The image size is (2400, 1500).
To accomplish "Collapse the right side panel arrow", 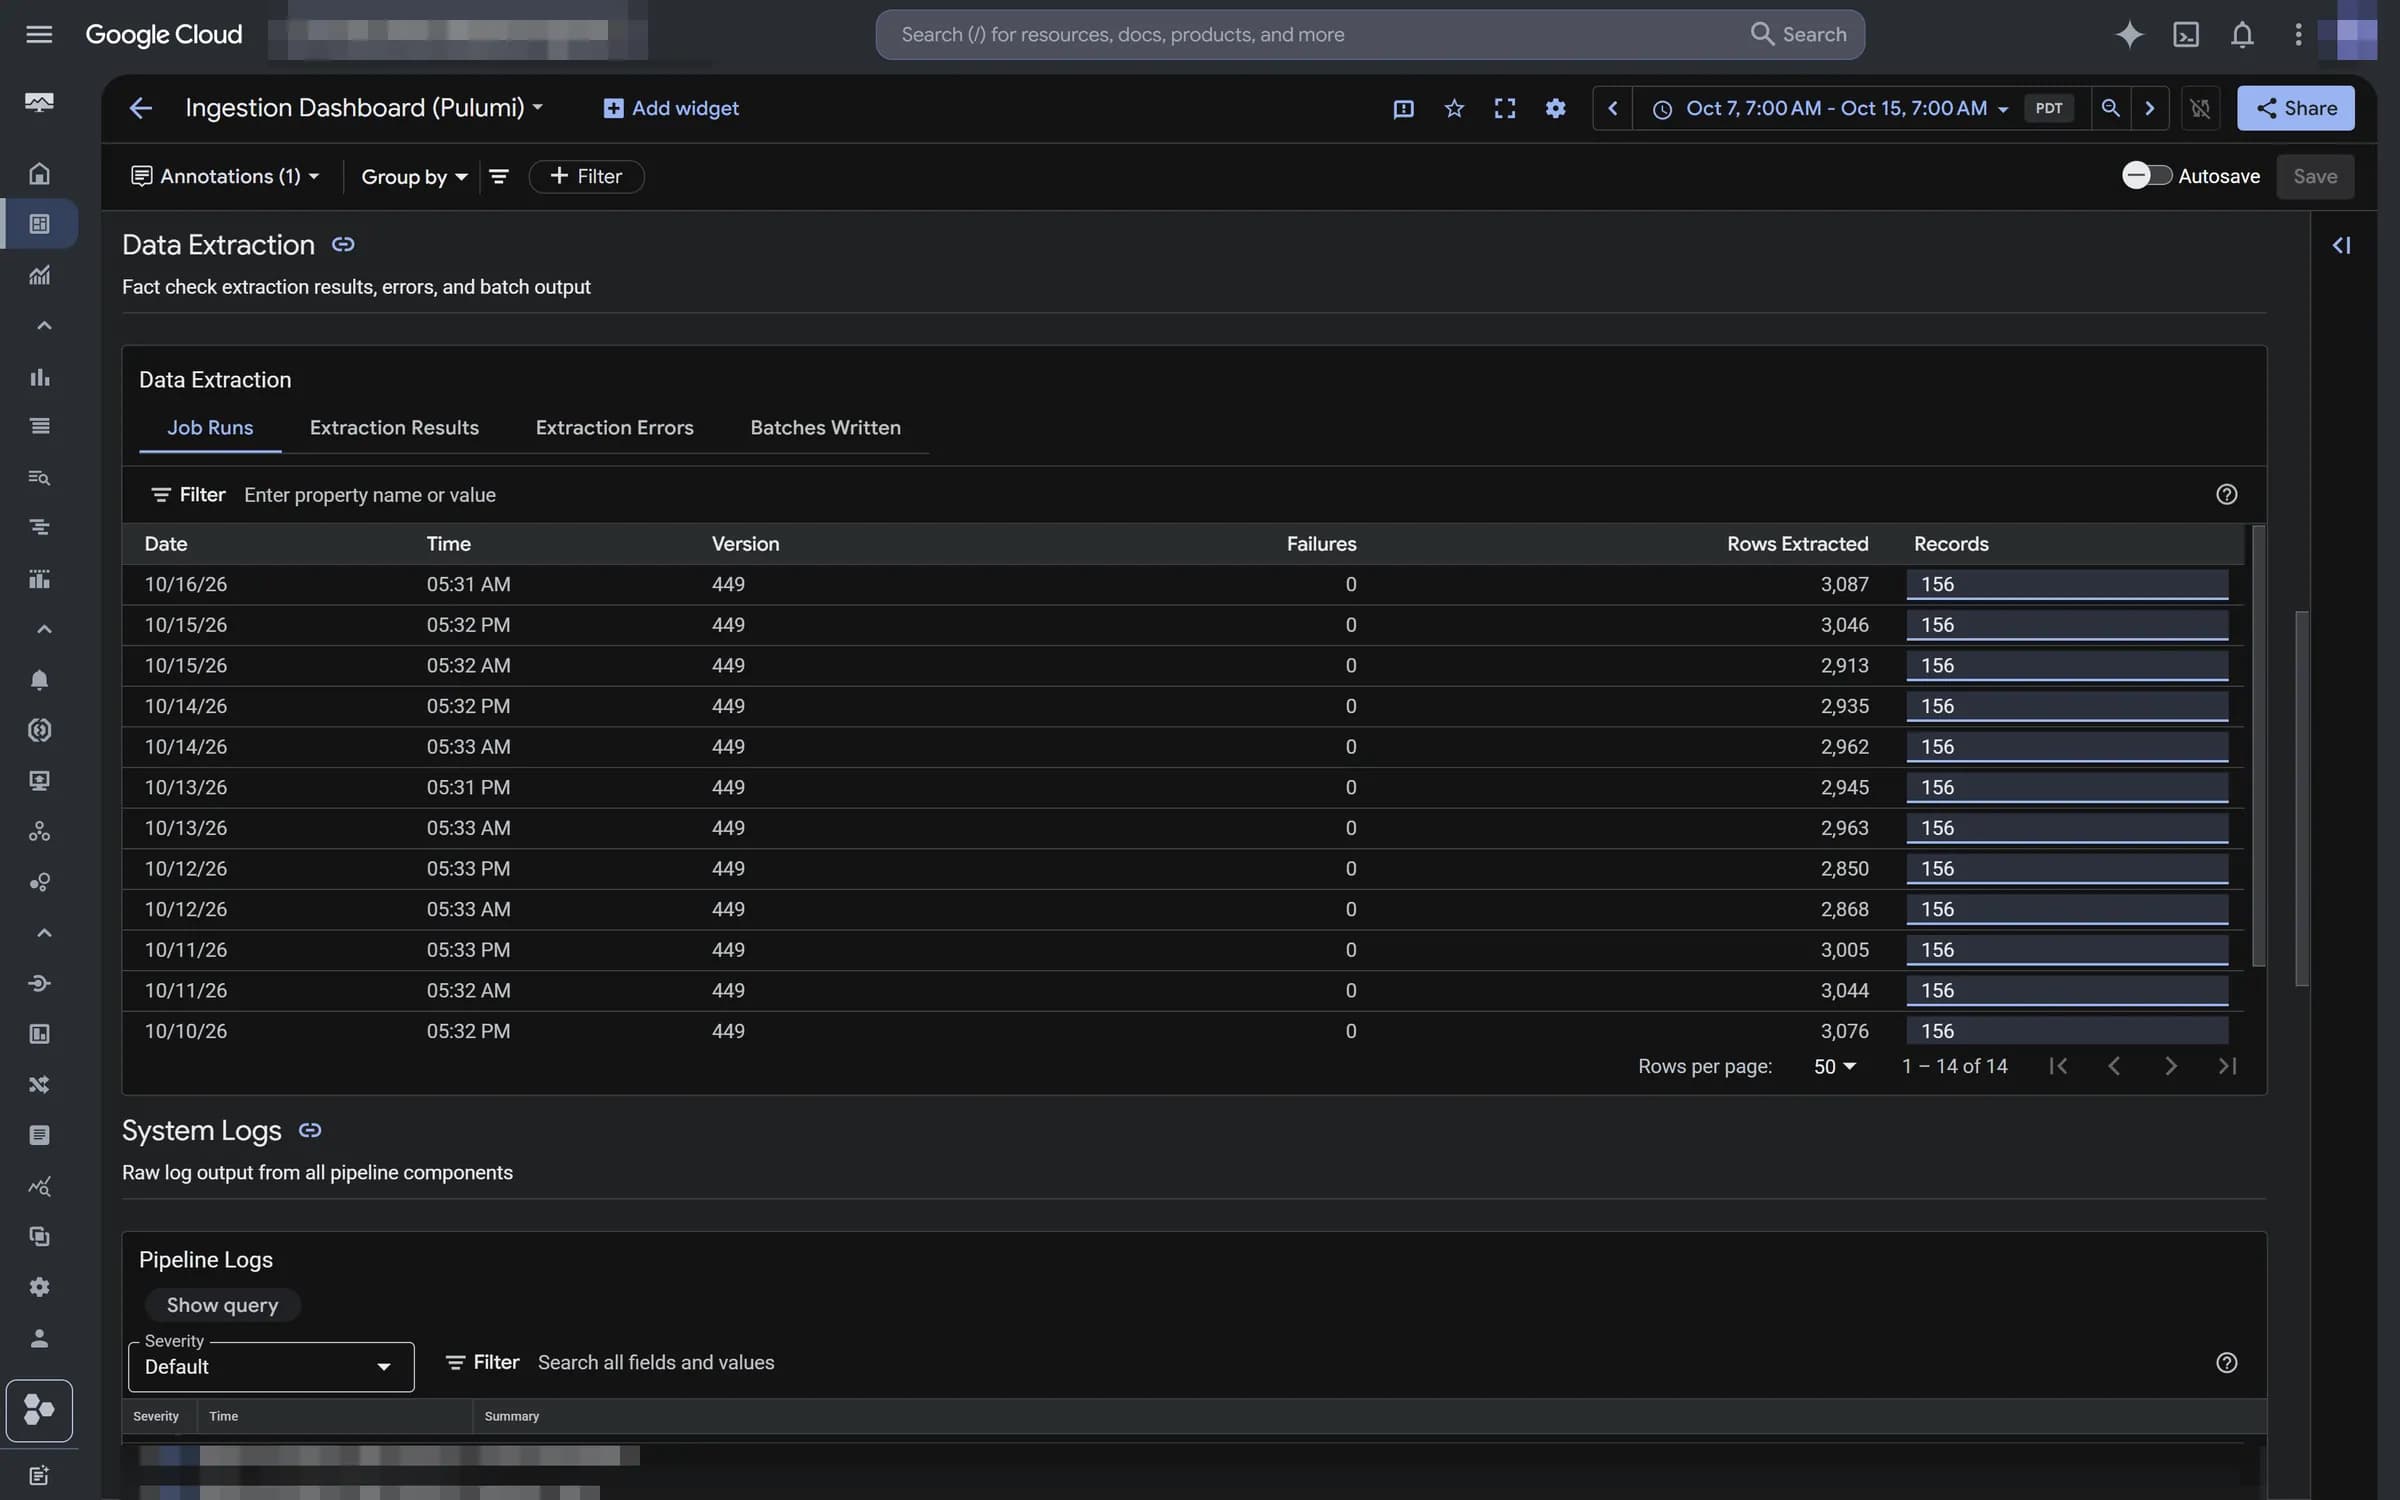I will tap(2341, 245).
